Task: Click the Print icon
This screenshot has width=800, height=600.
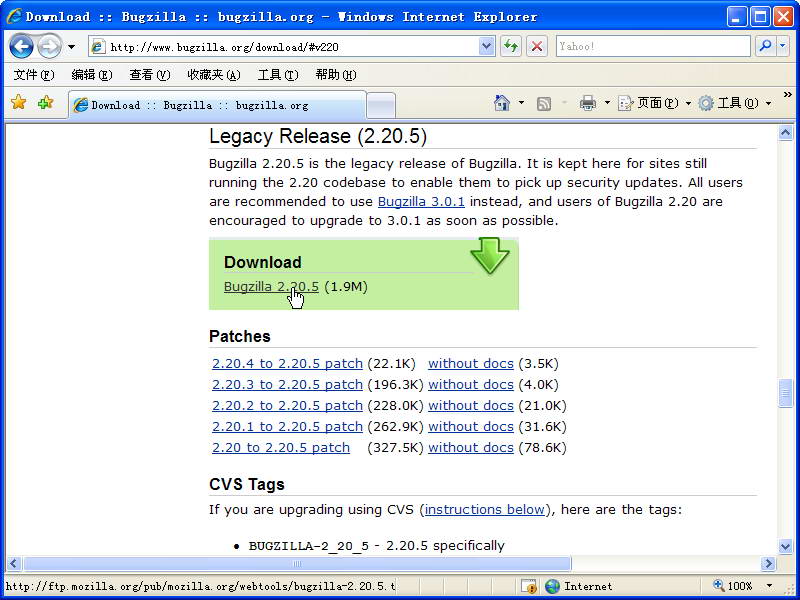Action: [x=588, y=103]
